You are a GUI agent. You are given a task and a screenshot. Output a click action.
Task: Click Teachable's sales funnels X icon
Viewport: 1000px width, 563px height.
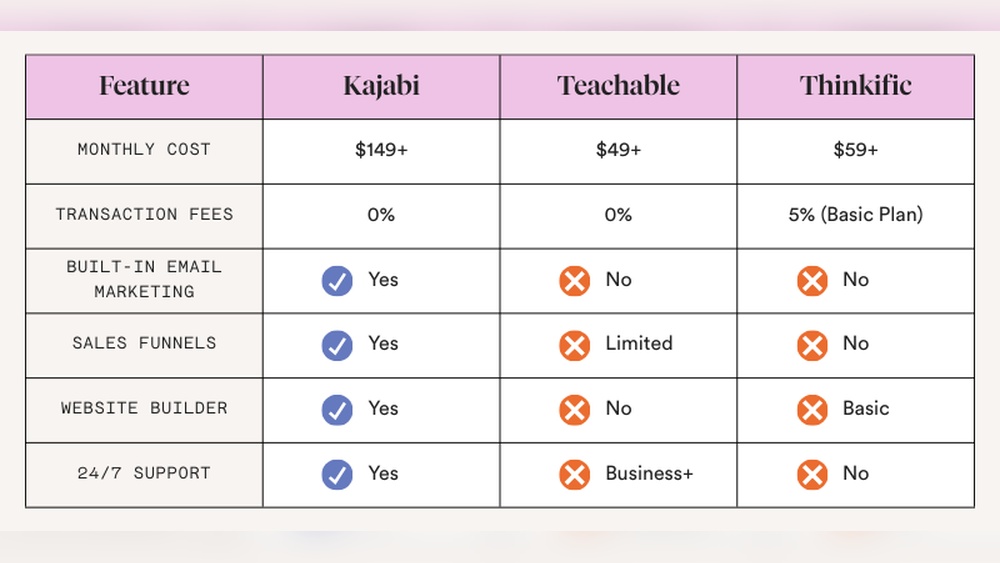click(x=574, y=345)
